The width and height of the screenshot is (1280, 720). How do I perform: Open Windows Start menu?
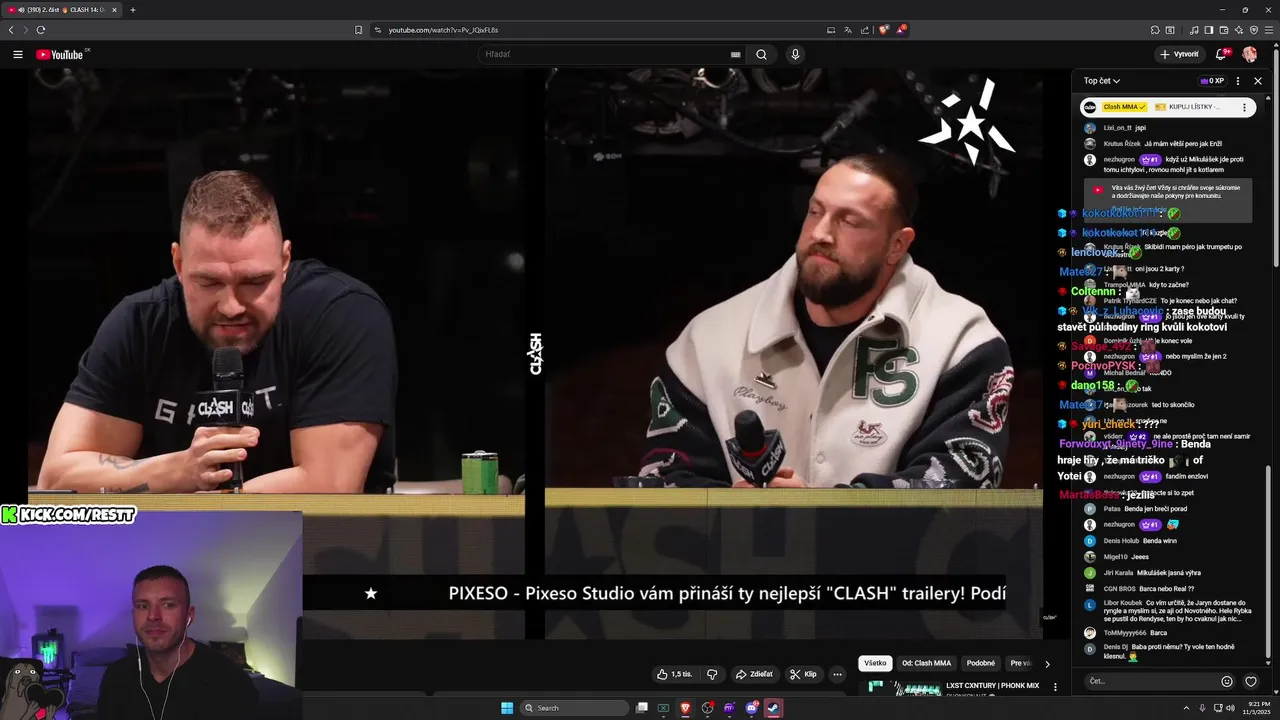coord(507,708)
